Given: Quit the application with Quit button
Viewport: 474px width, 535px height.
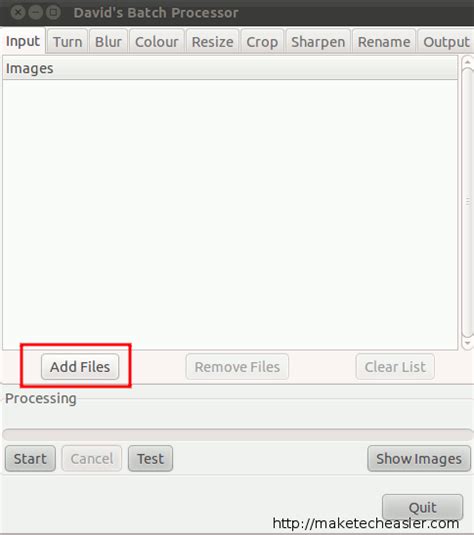Looking at the screenshot, I should coord(422,507).
